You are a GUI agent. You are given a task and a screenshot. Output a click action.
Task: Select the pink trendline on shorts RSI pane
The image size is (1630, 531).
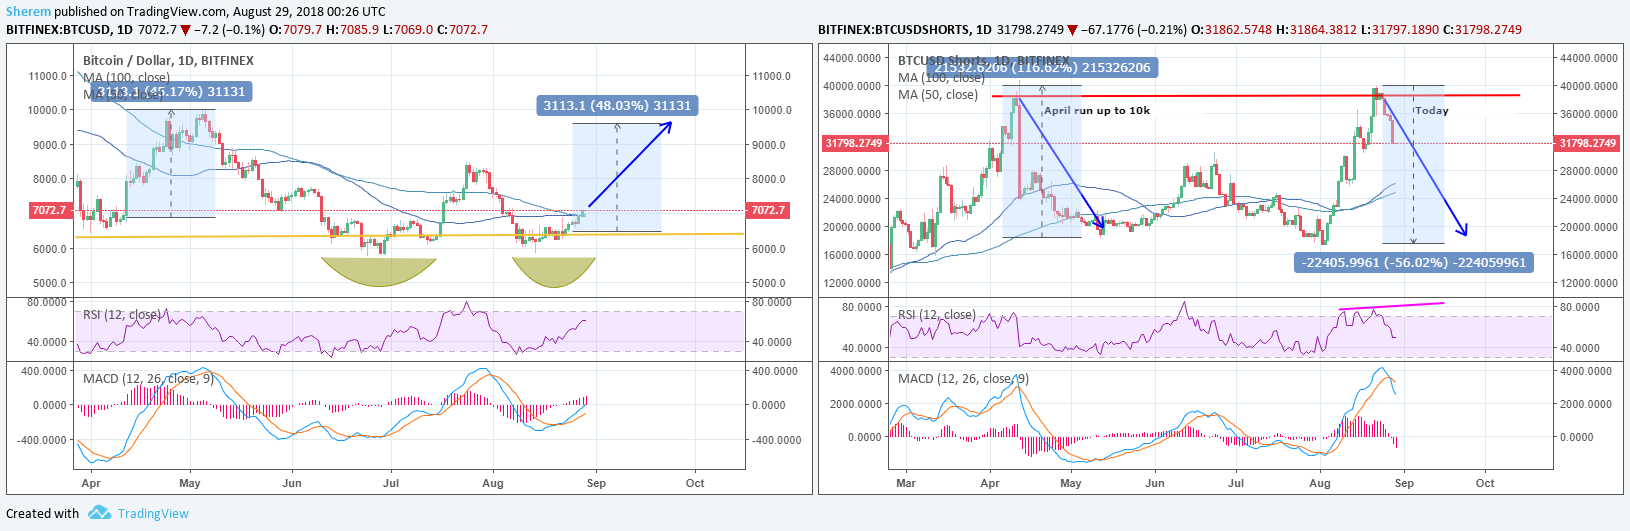point(1391,305)
